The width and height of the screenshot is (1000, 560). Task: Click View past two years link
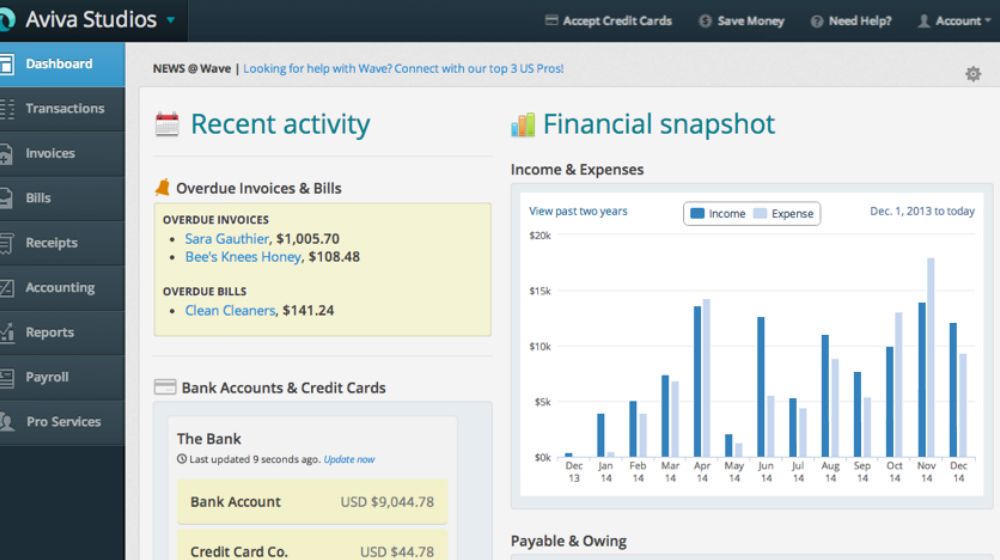578,212
